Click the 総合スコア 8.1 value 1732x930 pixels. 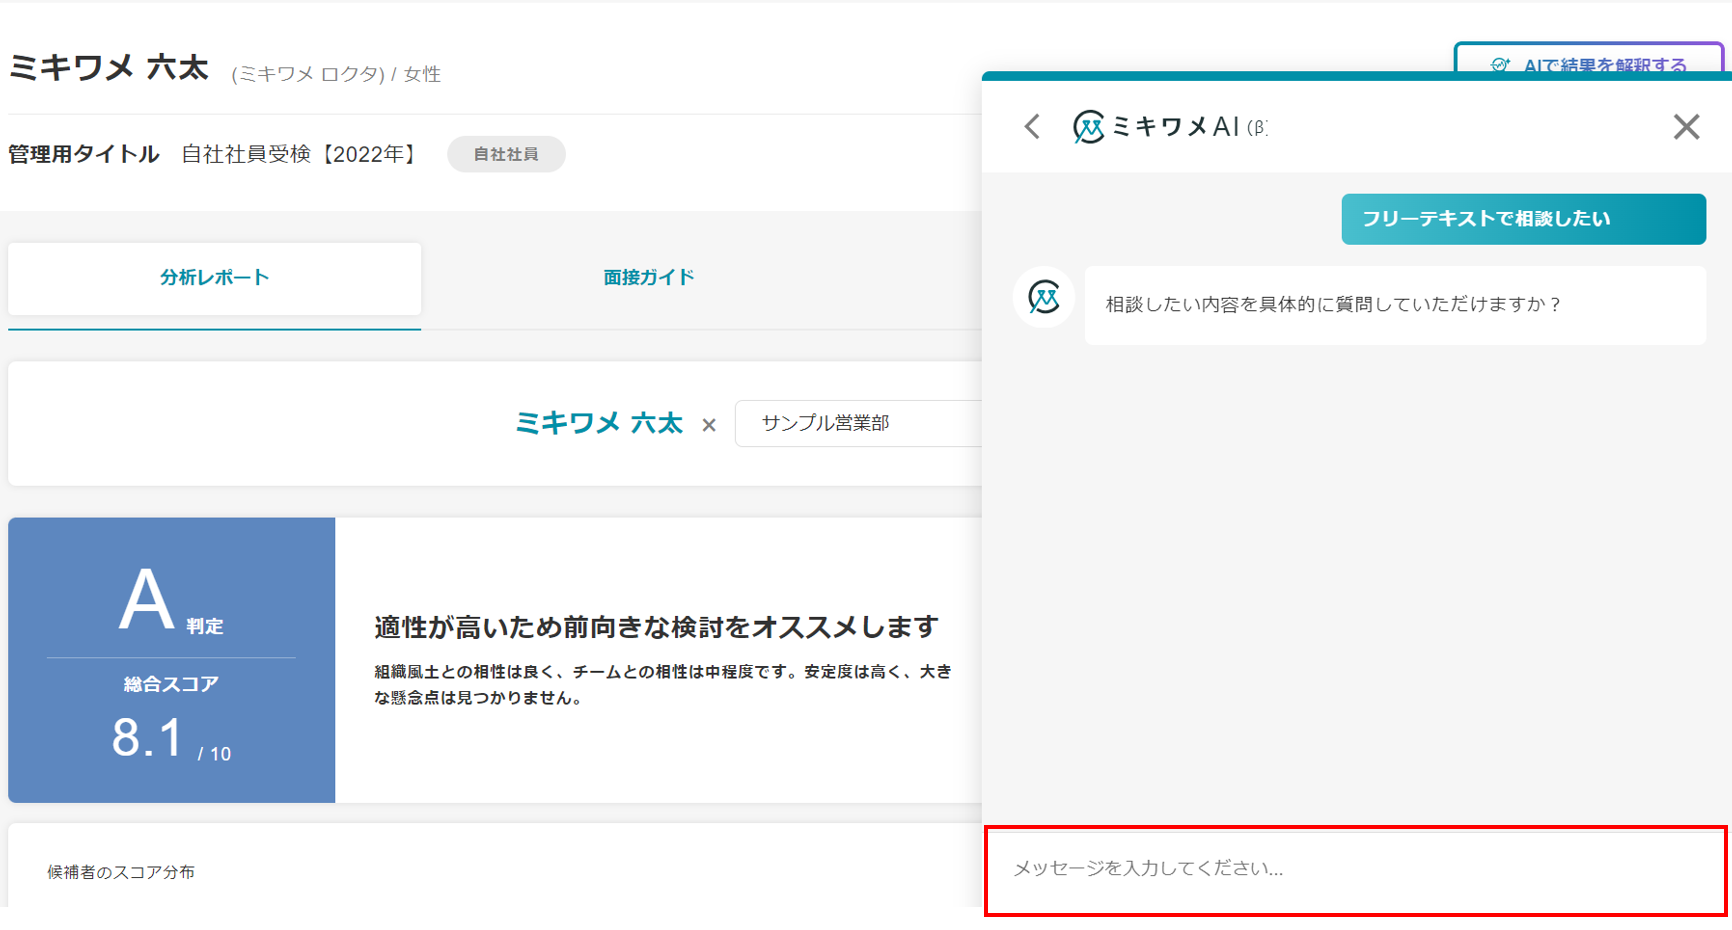point(148,739)
